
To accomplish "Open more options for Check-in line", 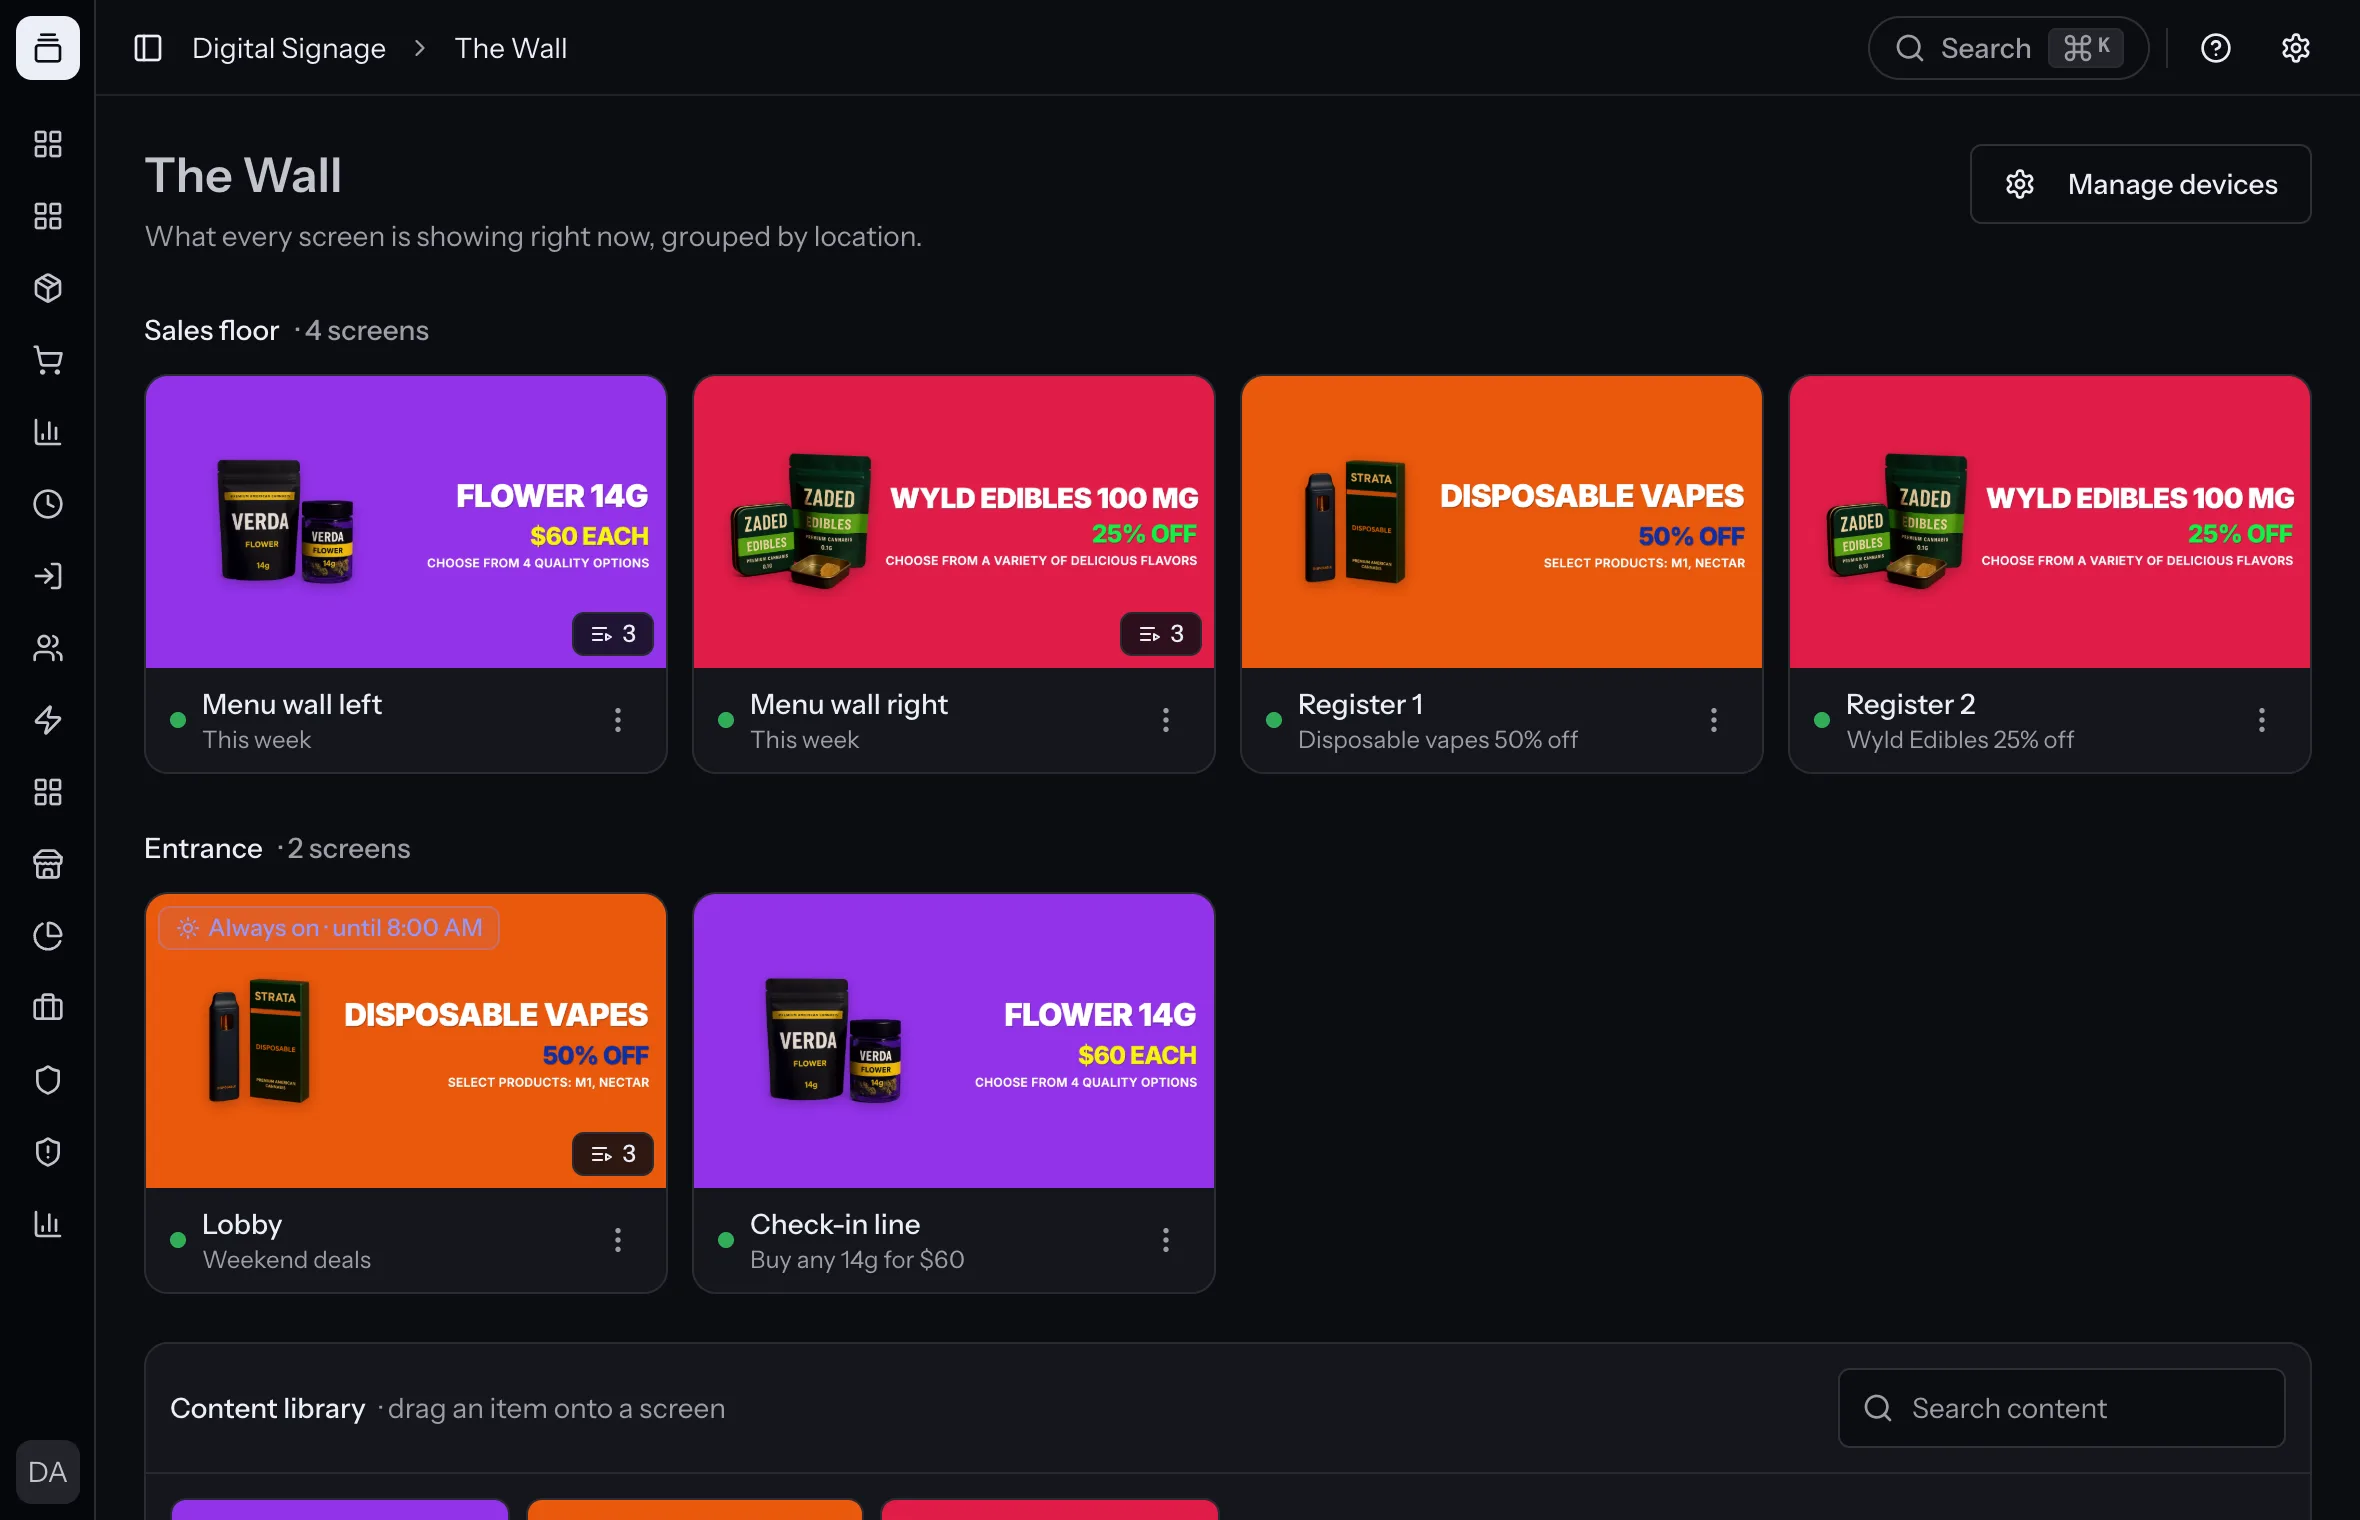I will point(1166,1240).
